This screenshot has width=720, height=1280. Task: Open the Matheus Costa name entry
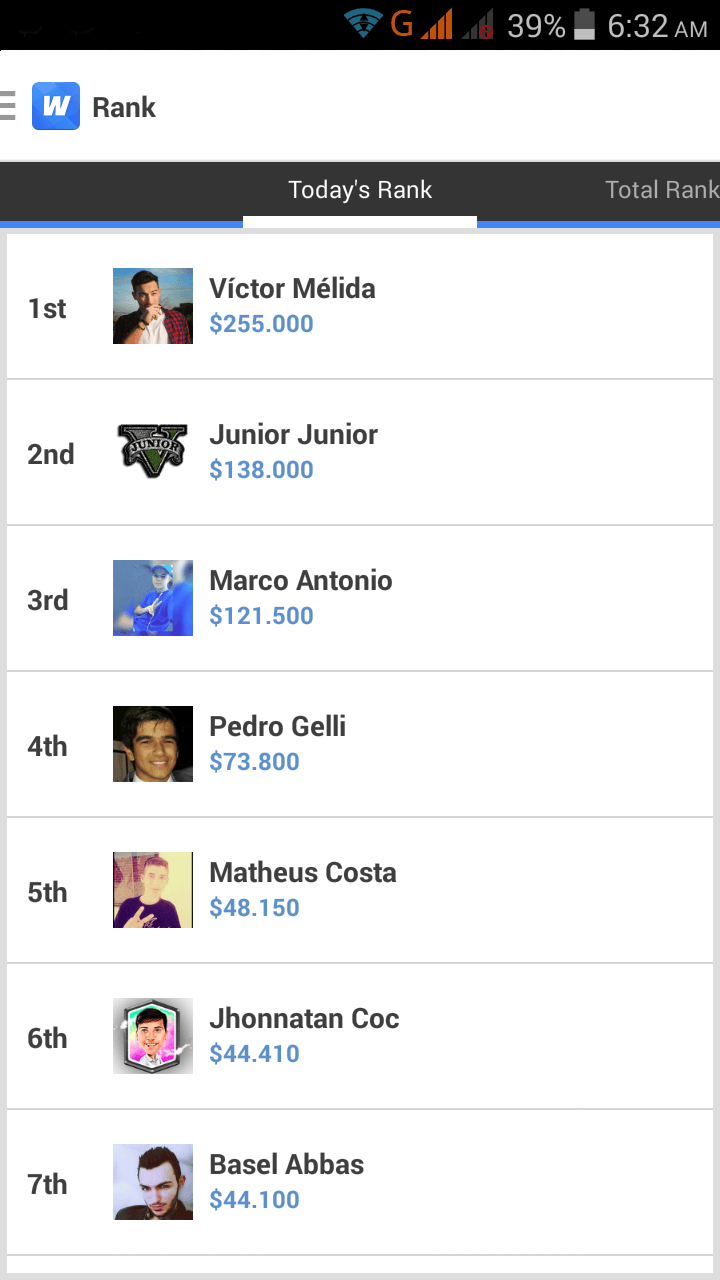click(x=302, y=873)
